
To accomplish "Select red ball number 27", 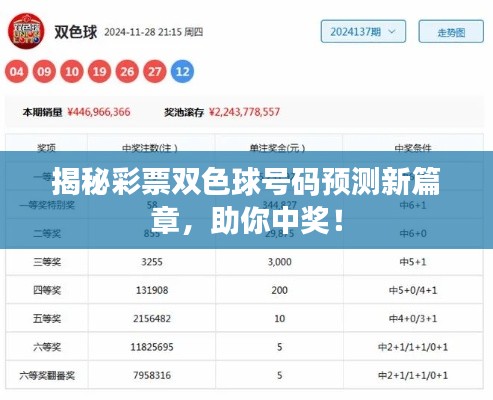I will pos(155,71).
